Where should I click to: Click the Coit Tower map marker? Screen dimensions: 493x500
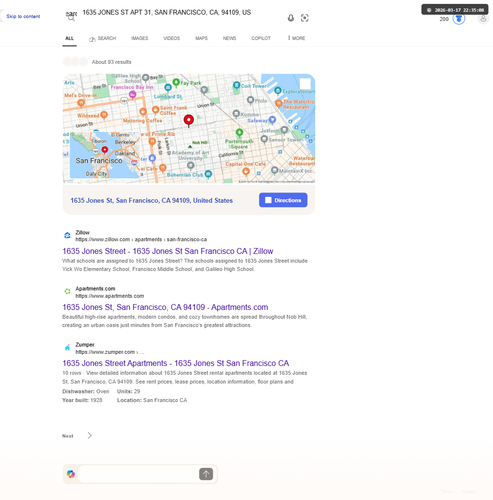236,85
